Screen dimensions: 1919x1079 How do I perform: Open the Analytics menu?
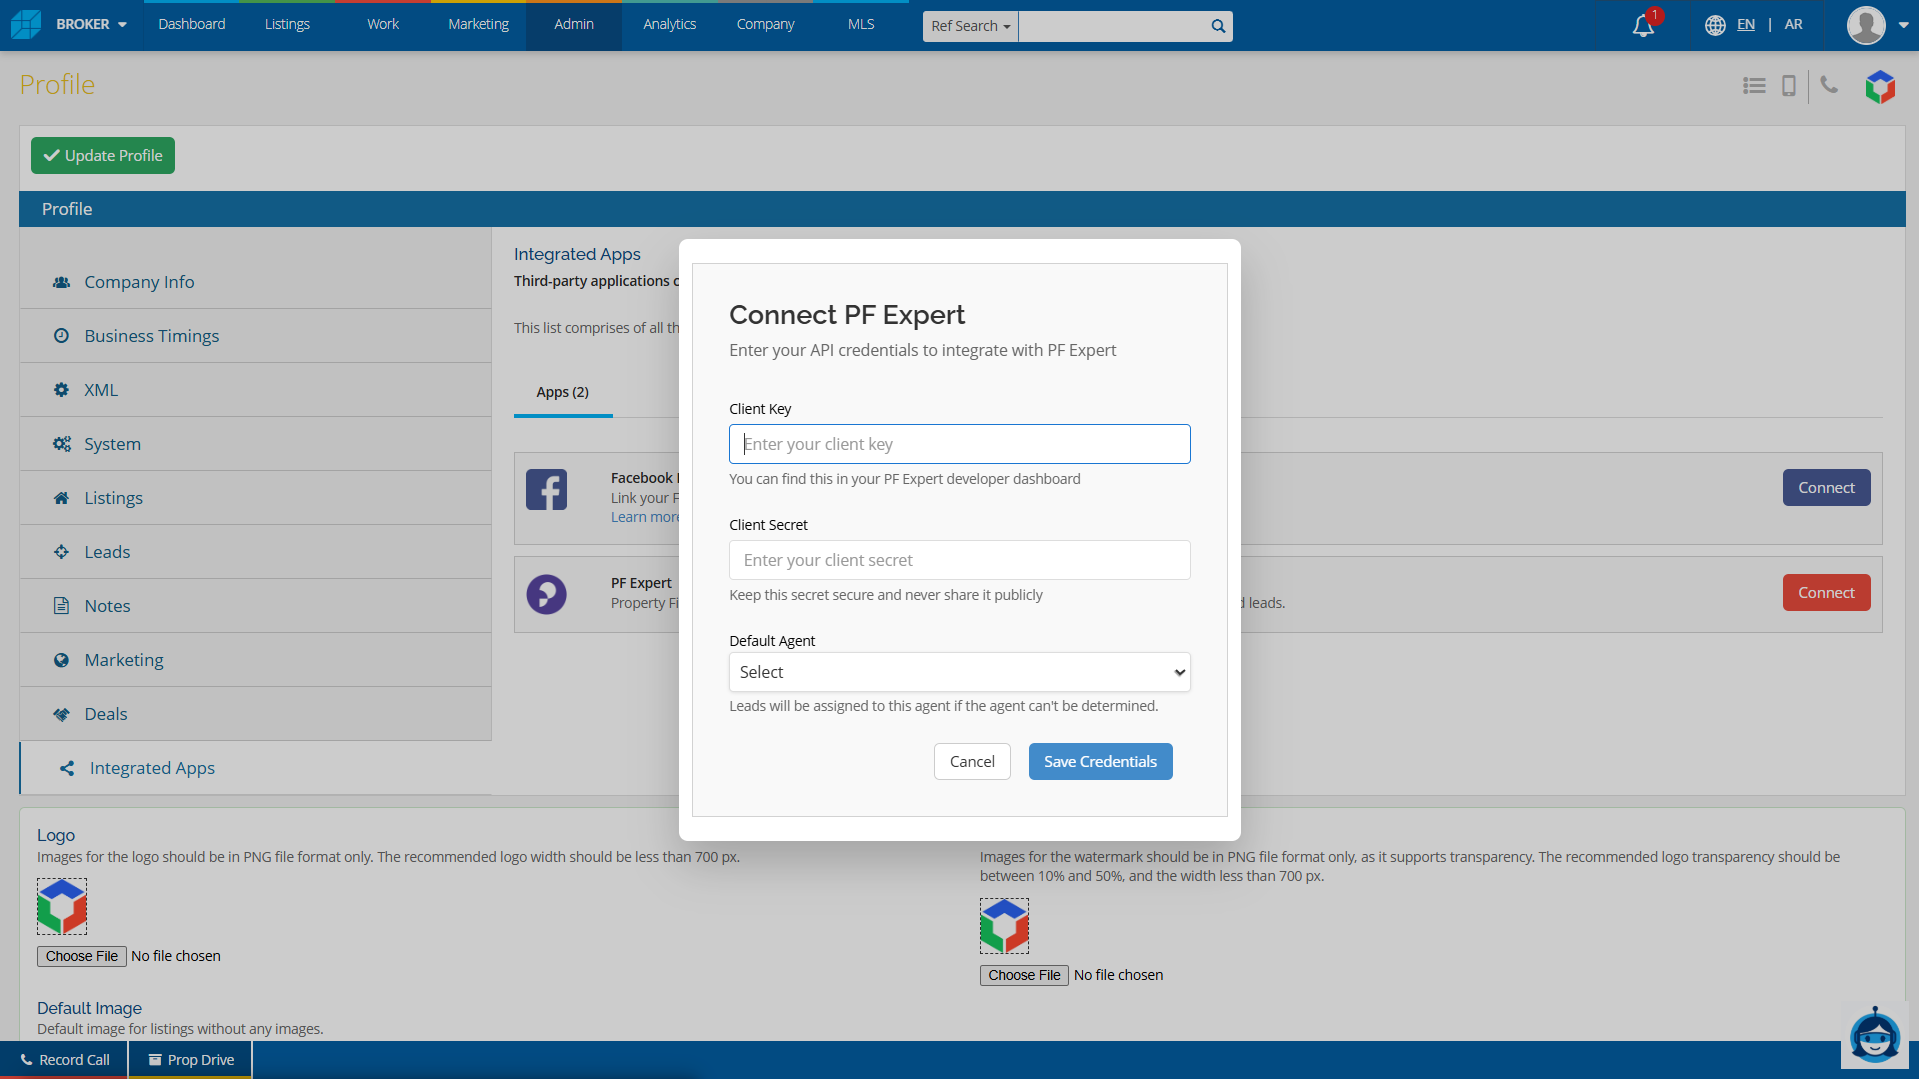(x=669, y=24)
